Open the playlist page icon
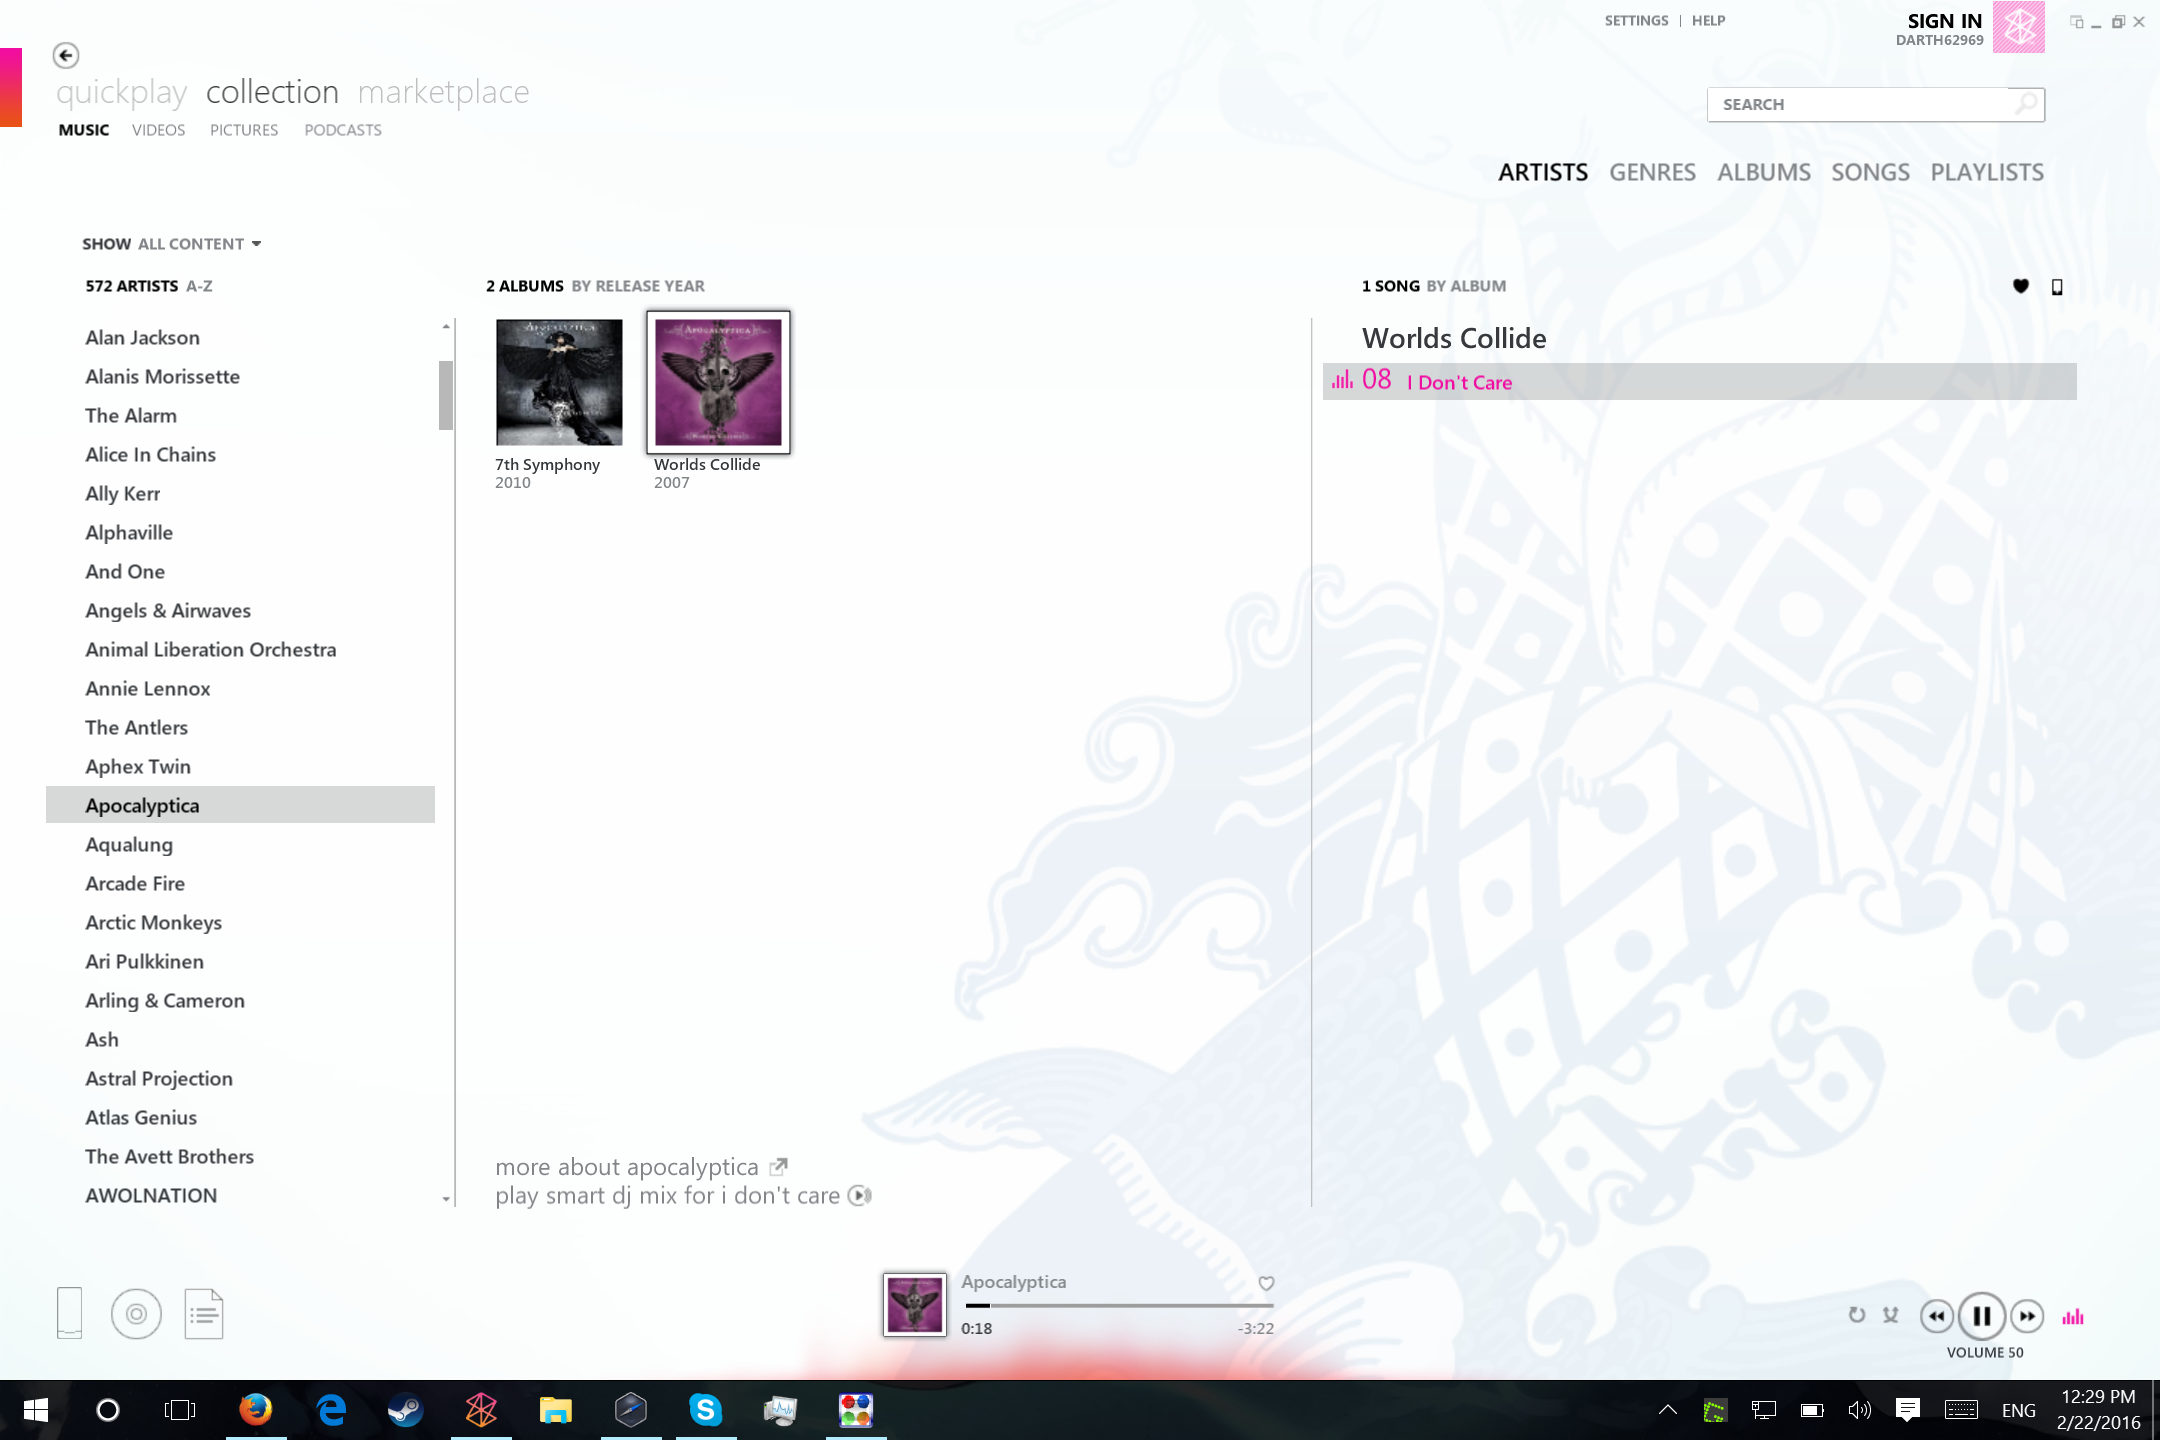The width and height of the screenshot is (2160, 1440). coord(204,1314)
